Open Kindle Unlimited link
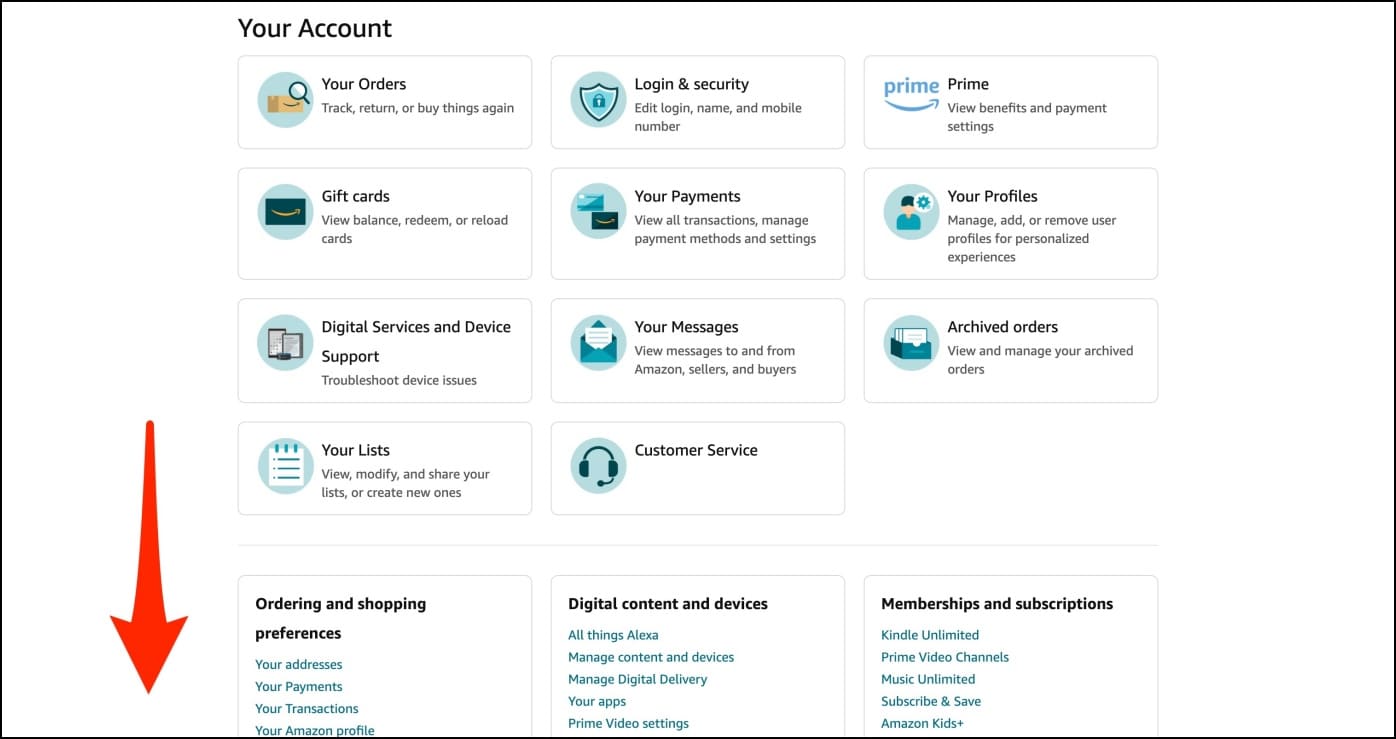This screenshot has width=1396, height=739. pyautogui.click(x=930, y=635)
